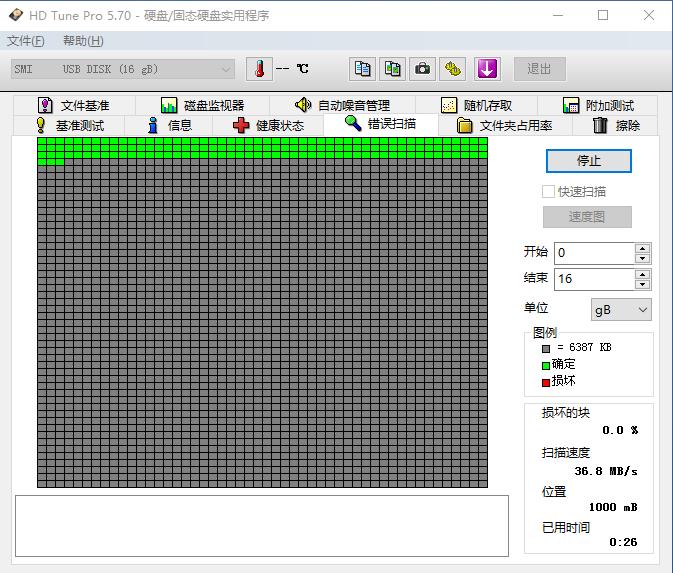Expand the SMI USB DISK drive dropdown
The width and height of the screenshot is (673, 573).
pyautogui.click(x=123, y=69)
